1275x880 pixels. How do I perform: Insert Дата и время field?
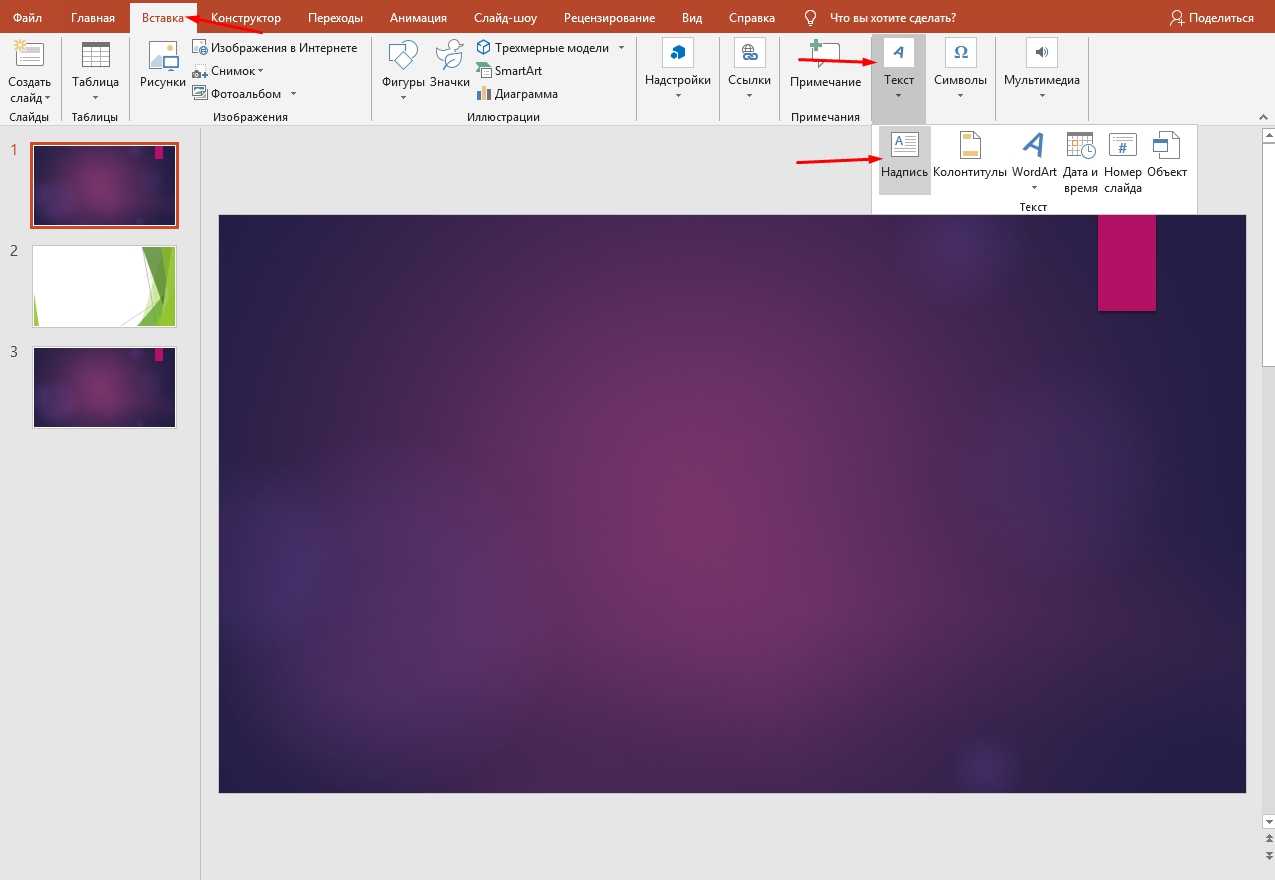click(1080, 147)
